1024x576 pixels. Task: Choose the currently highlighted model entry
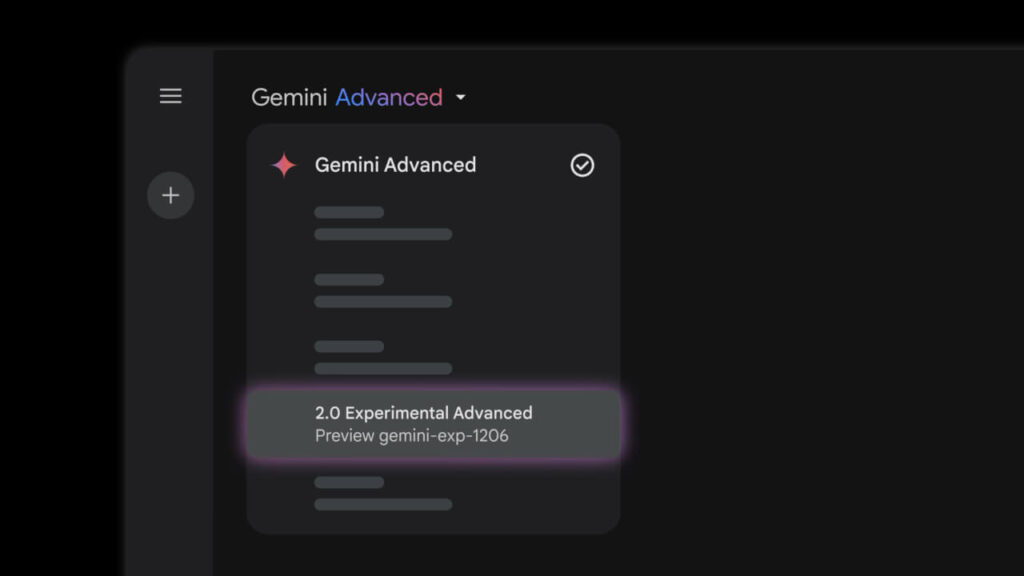click(424, 423)
